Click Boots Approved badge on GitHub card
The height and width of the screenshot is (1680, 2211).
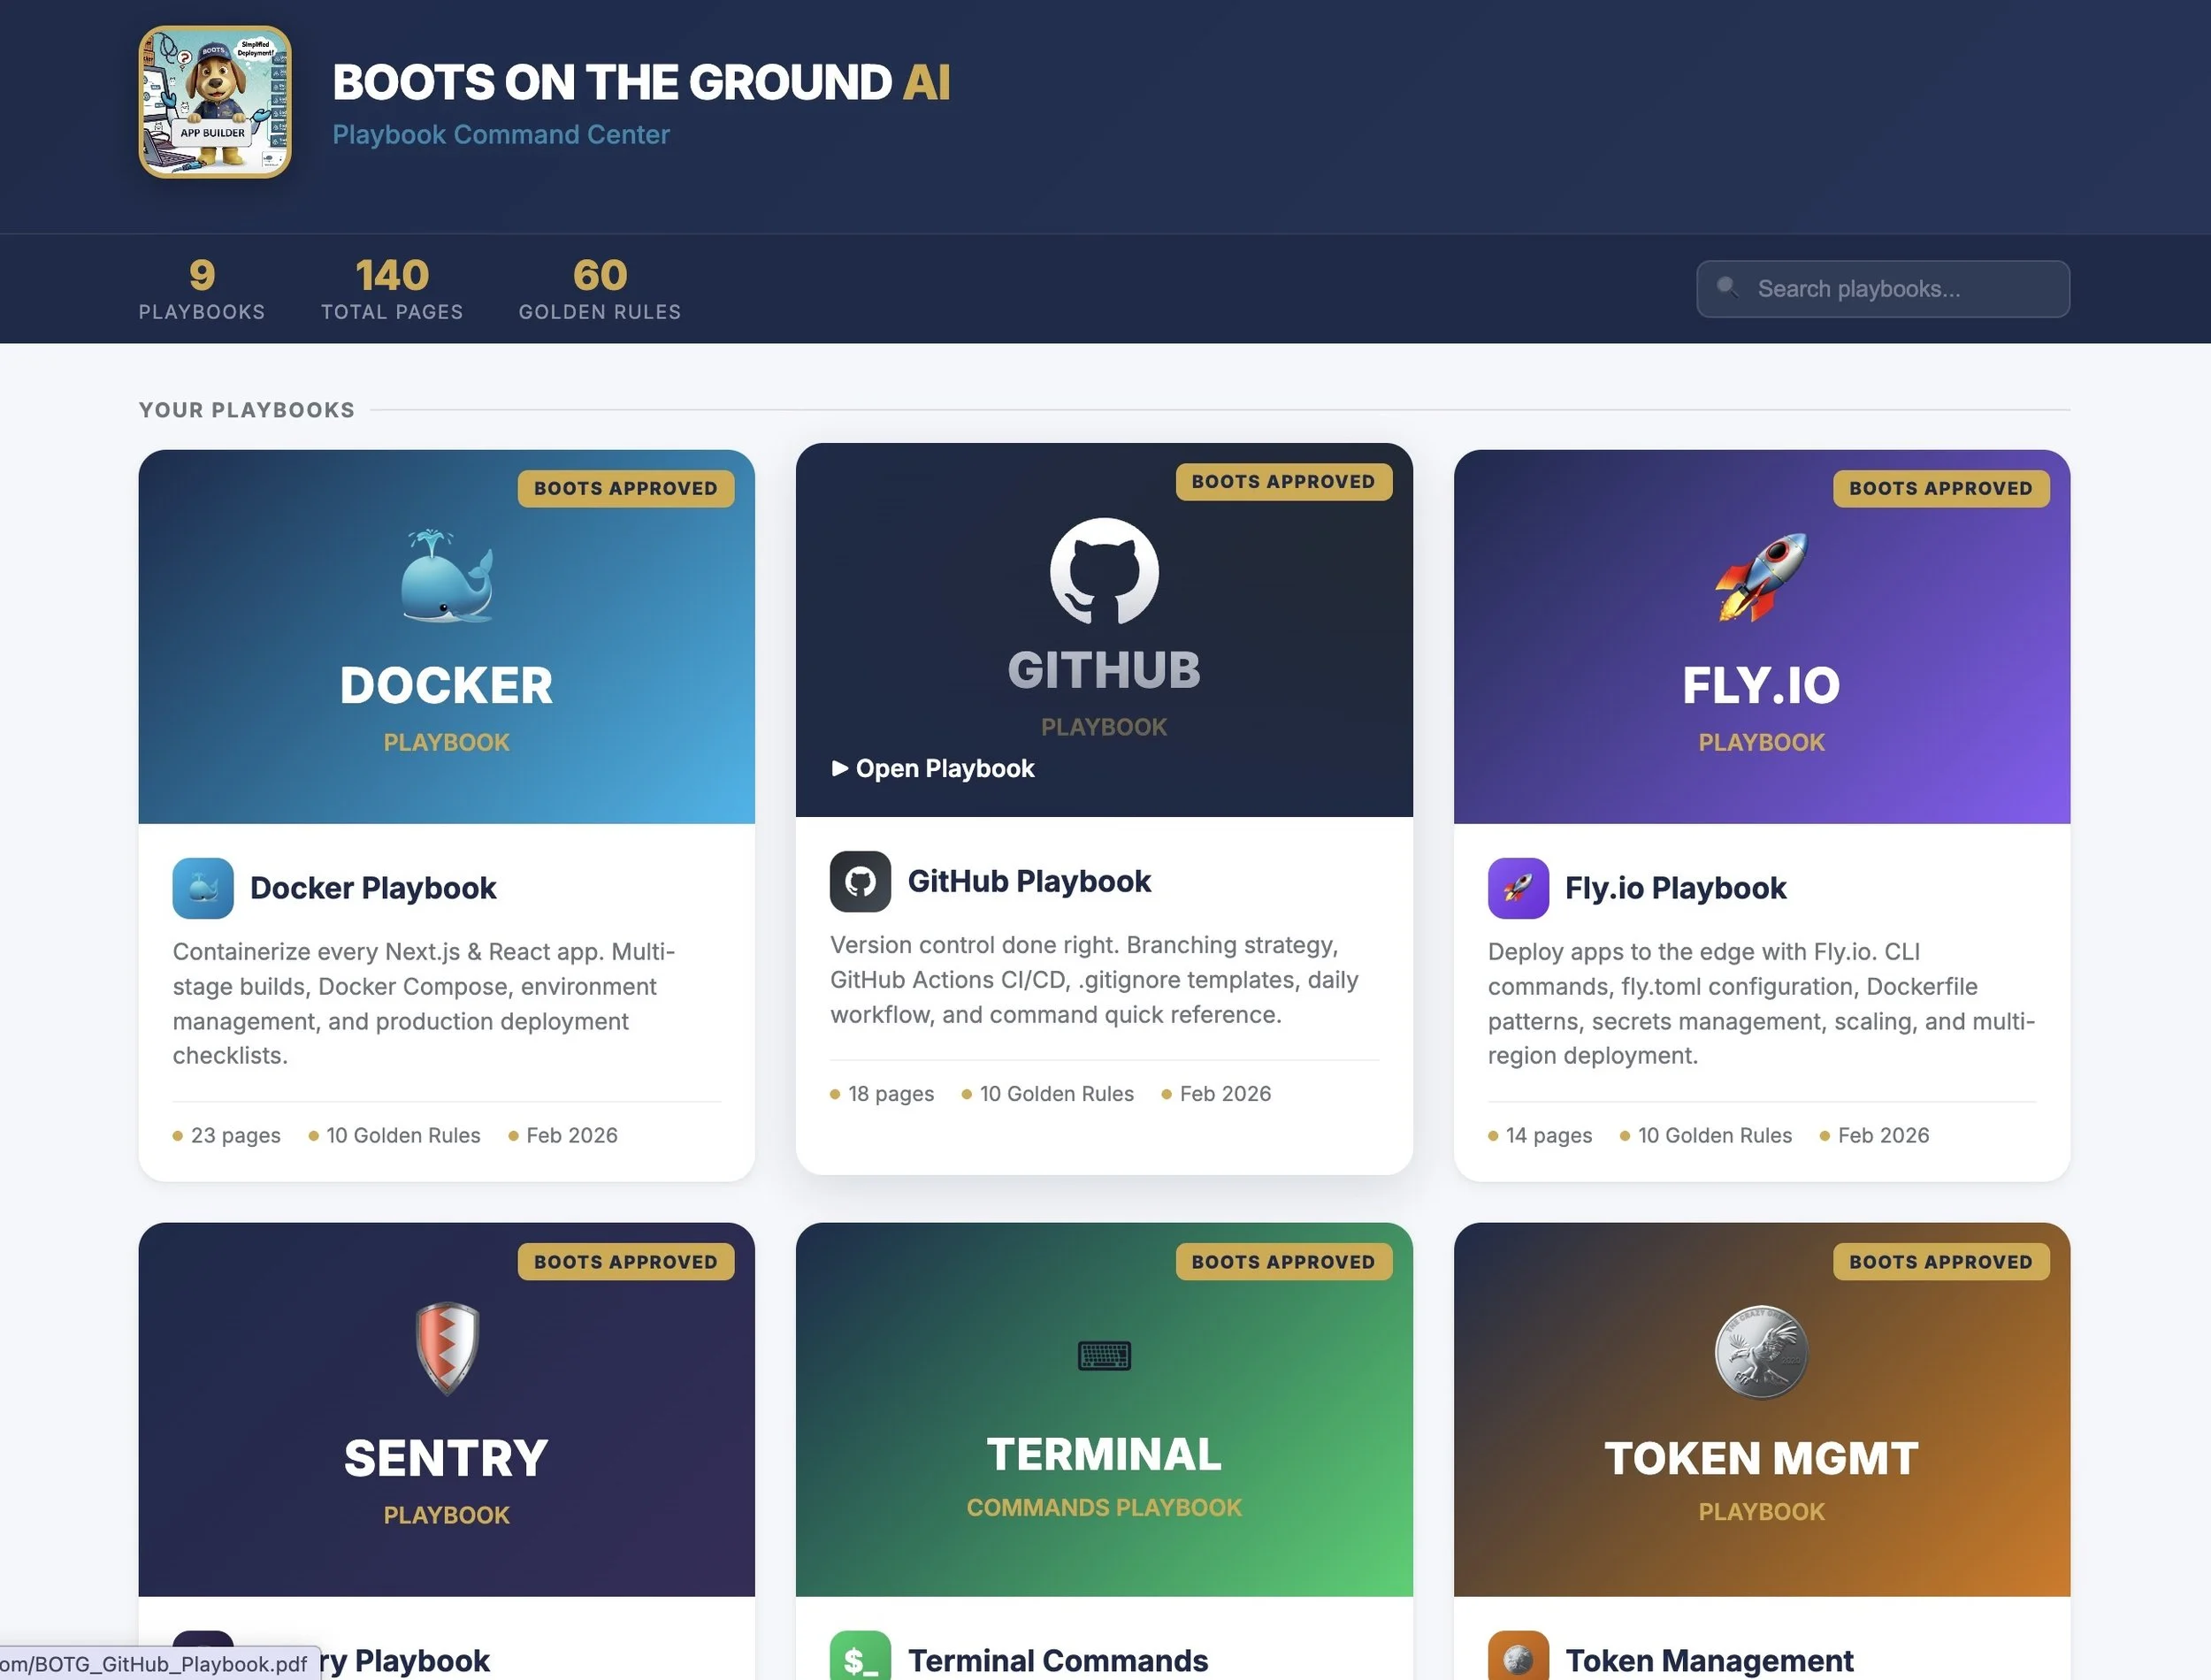[1283, 481]
